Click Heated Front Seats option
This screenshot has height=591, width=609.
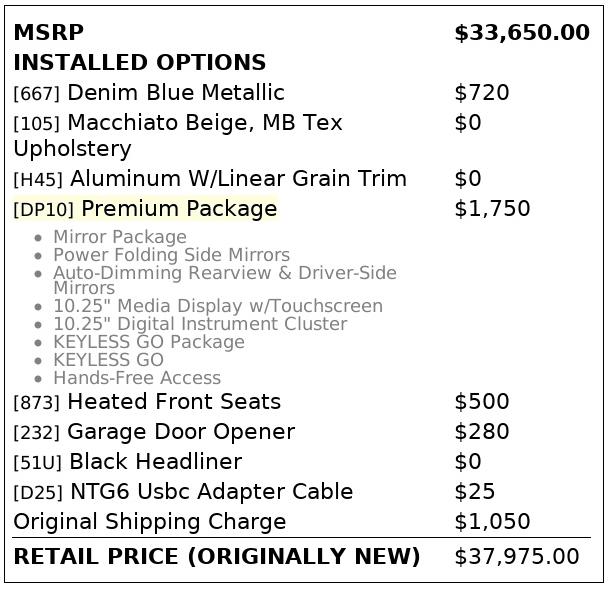click(x=173, y=402)
